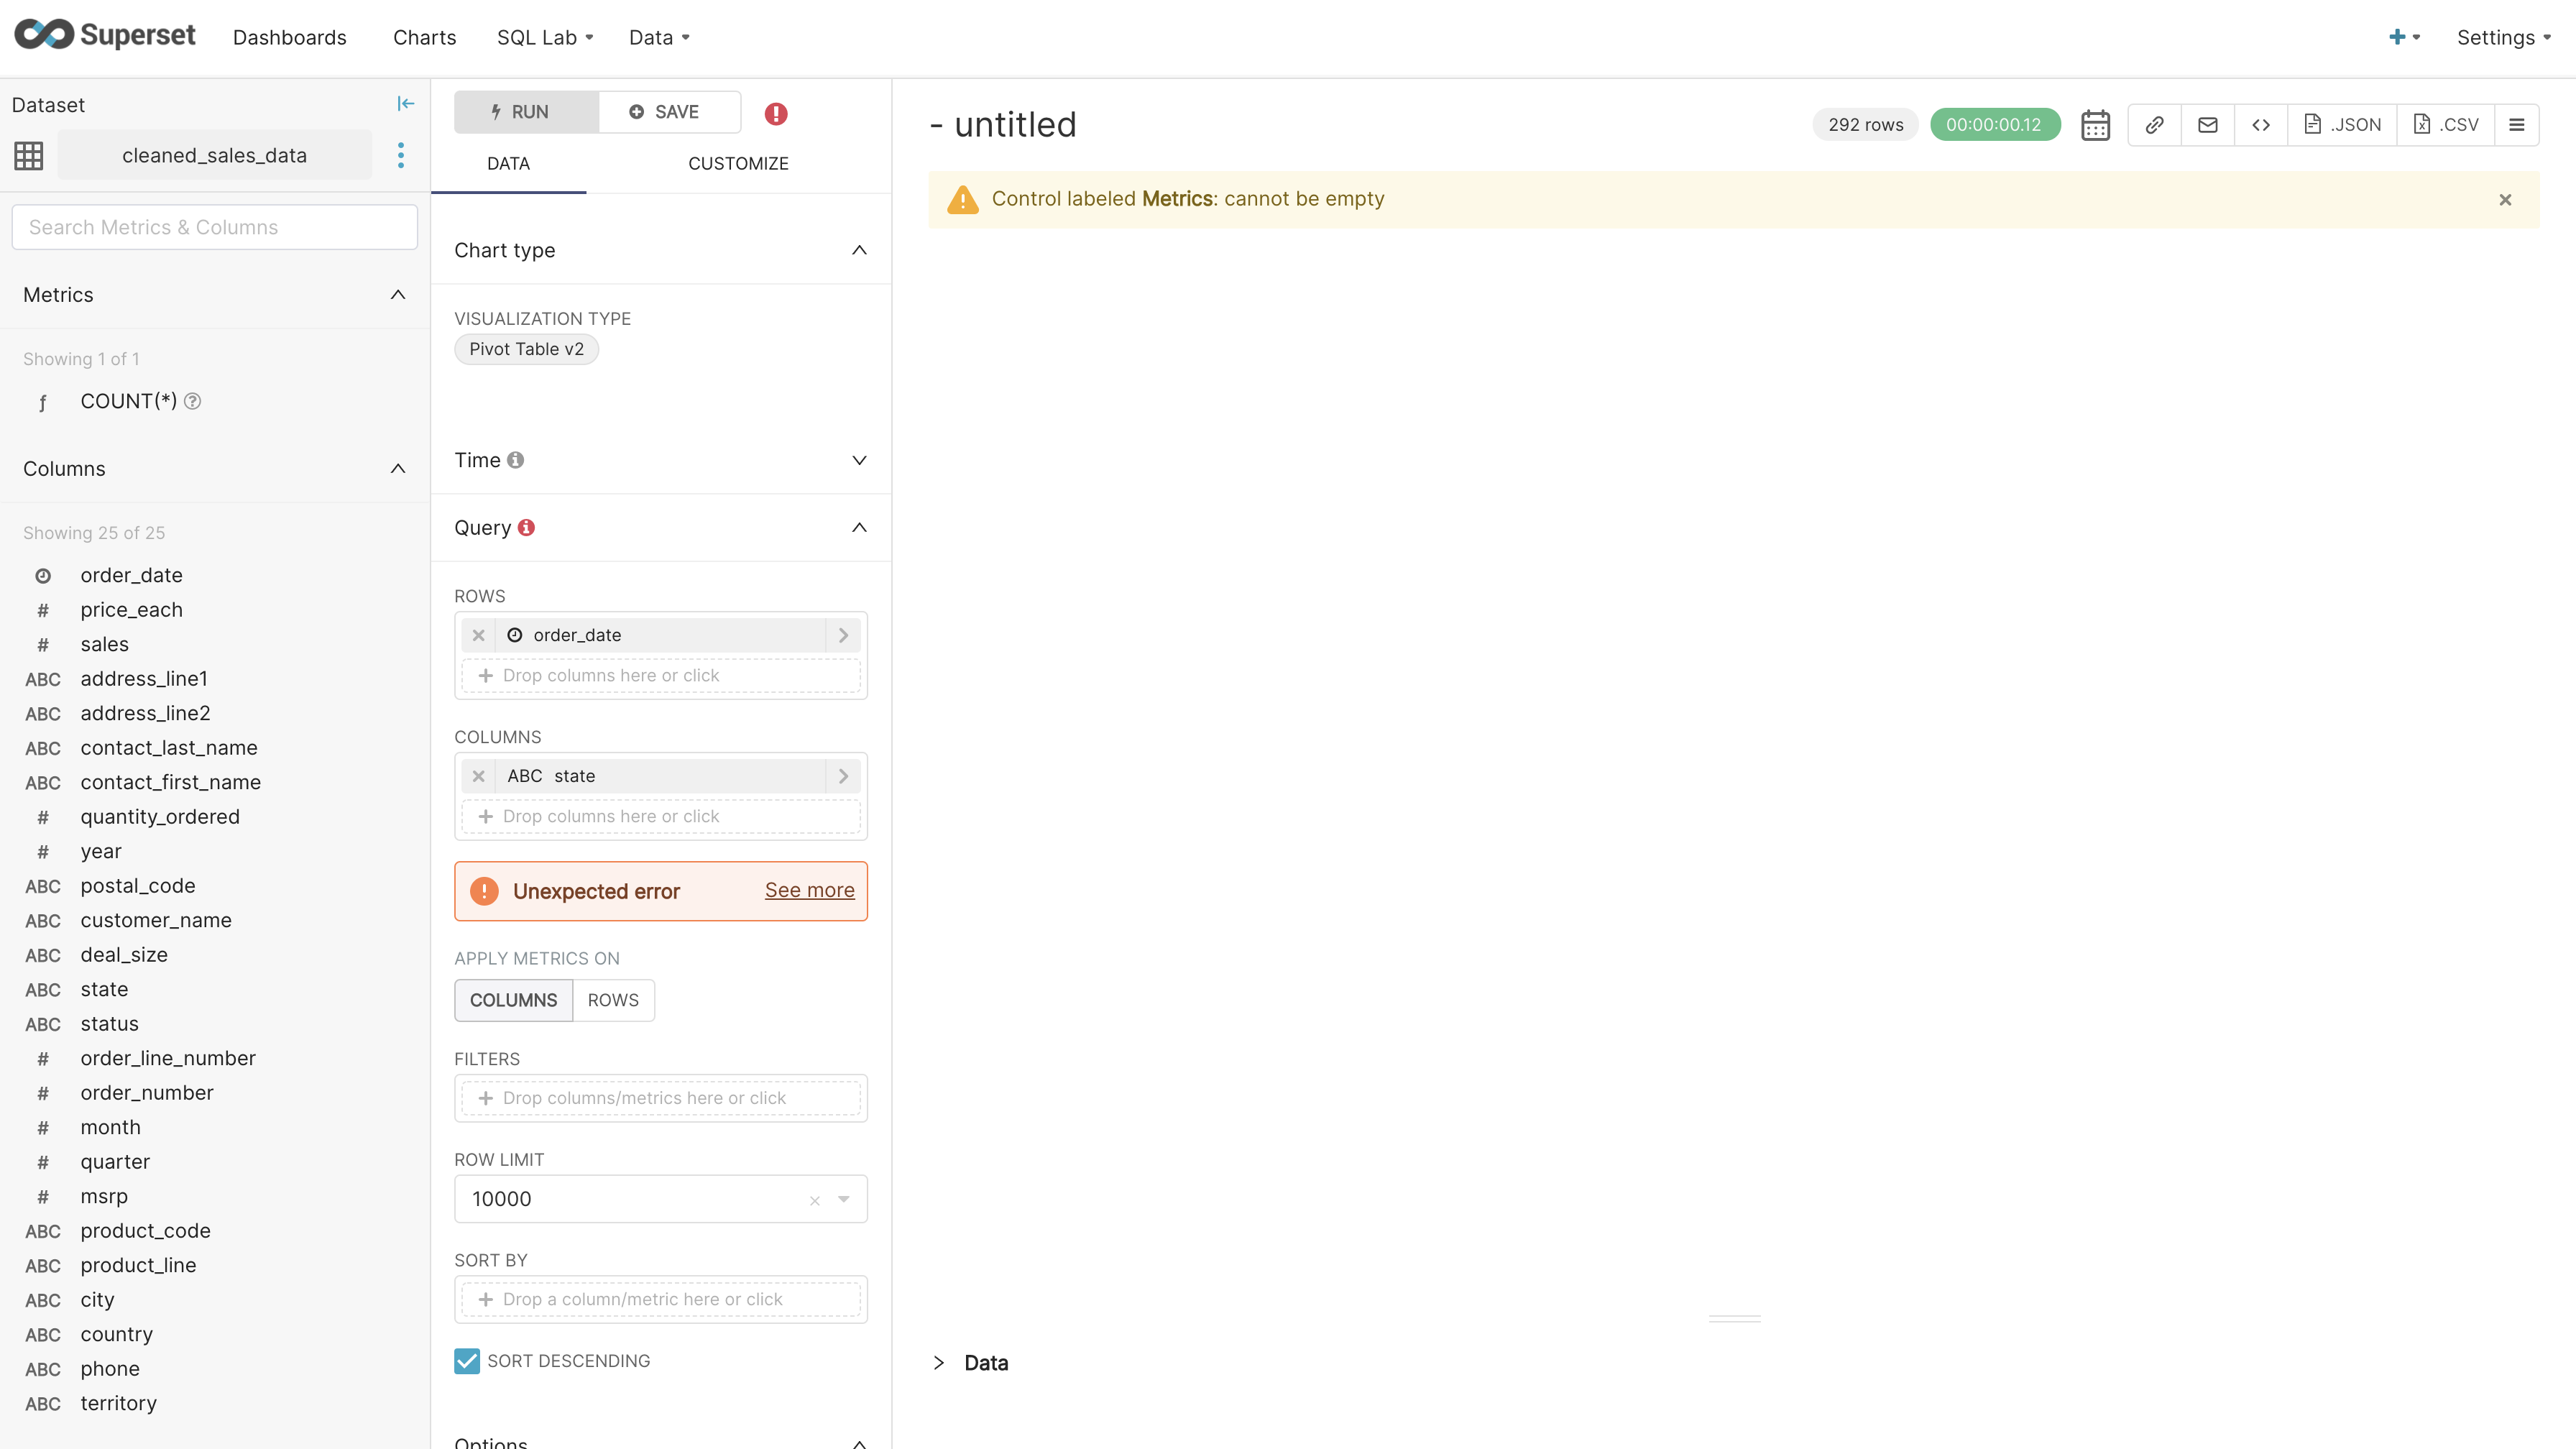Switch Apply Metrics On to ROWS
The width and height of the screenshot is (2576, 1449).
tap(613, 1000)
